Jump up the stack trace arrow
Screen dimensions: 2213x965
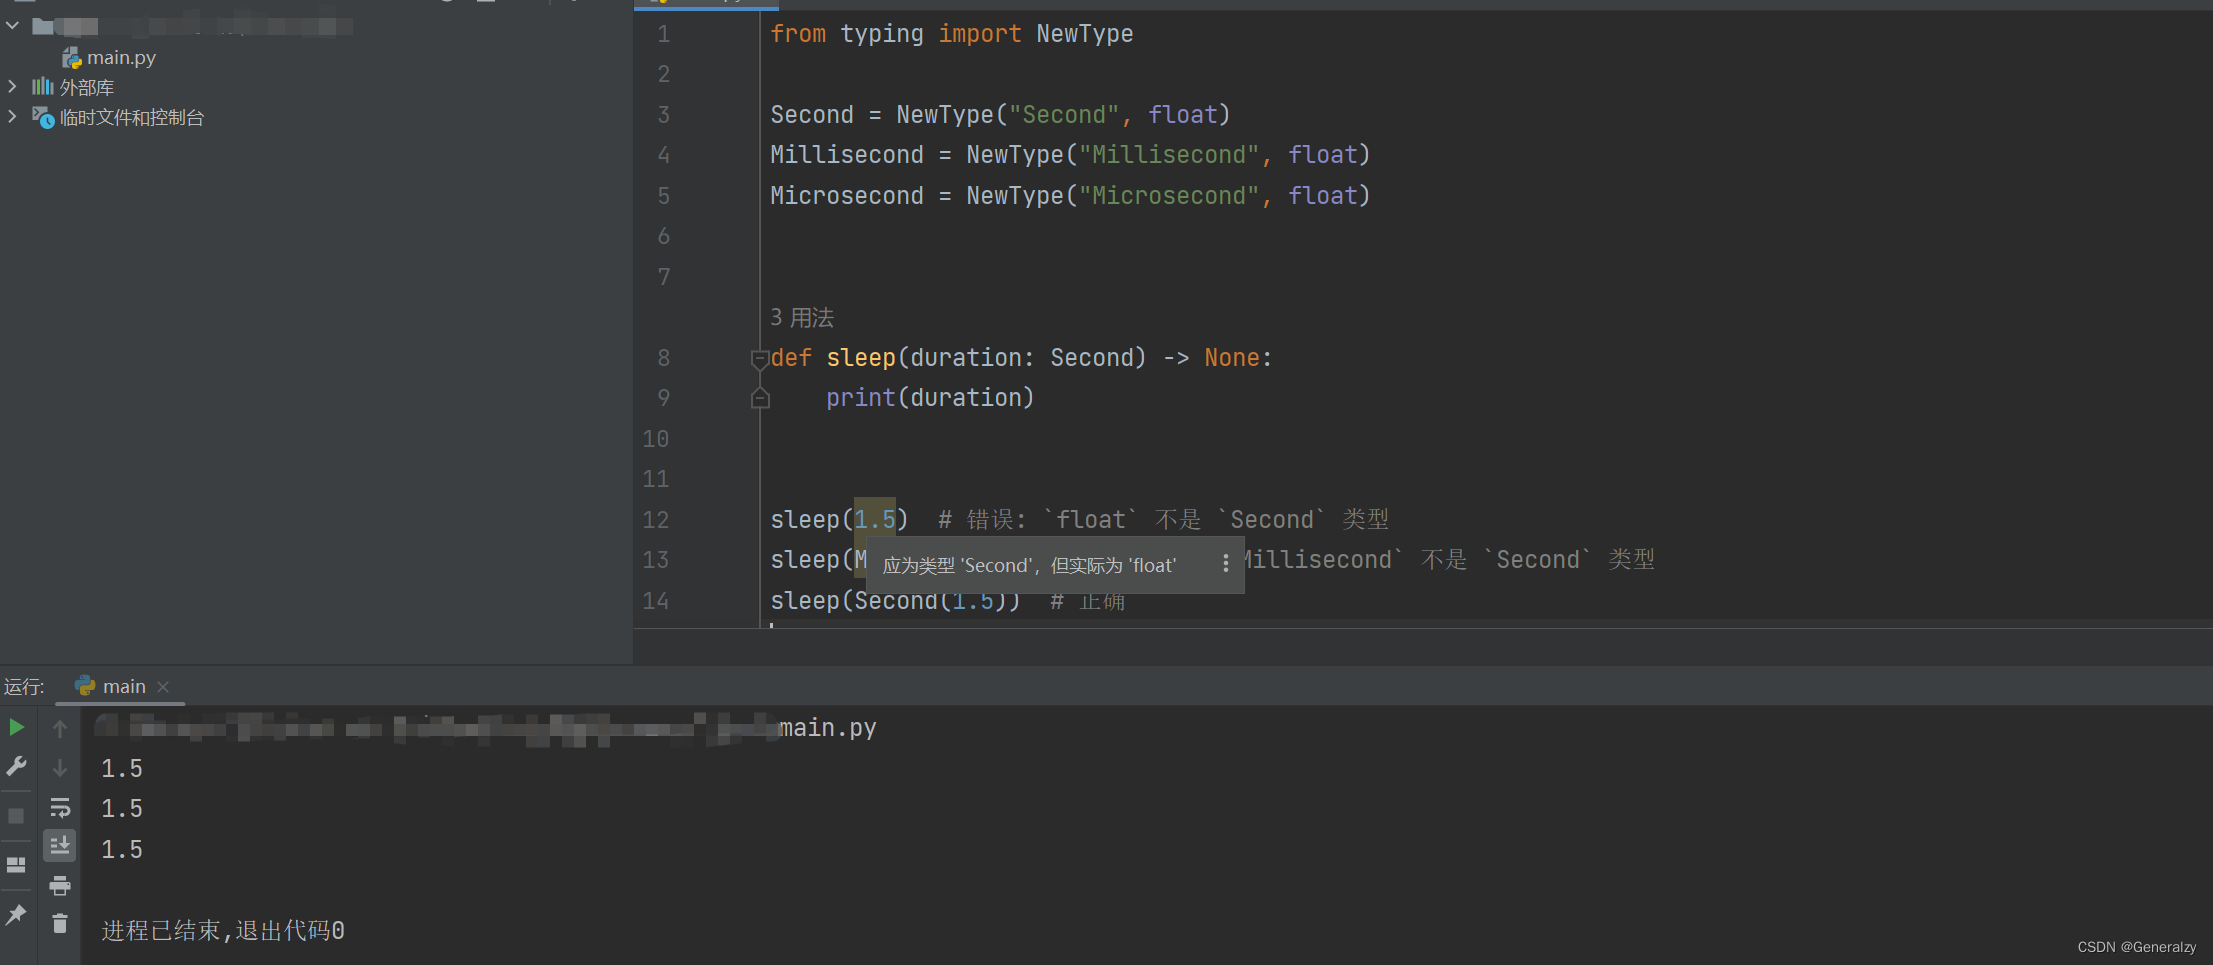tap(60, 728)
